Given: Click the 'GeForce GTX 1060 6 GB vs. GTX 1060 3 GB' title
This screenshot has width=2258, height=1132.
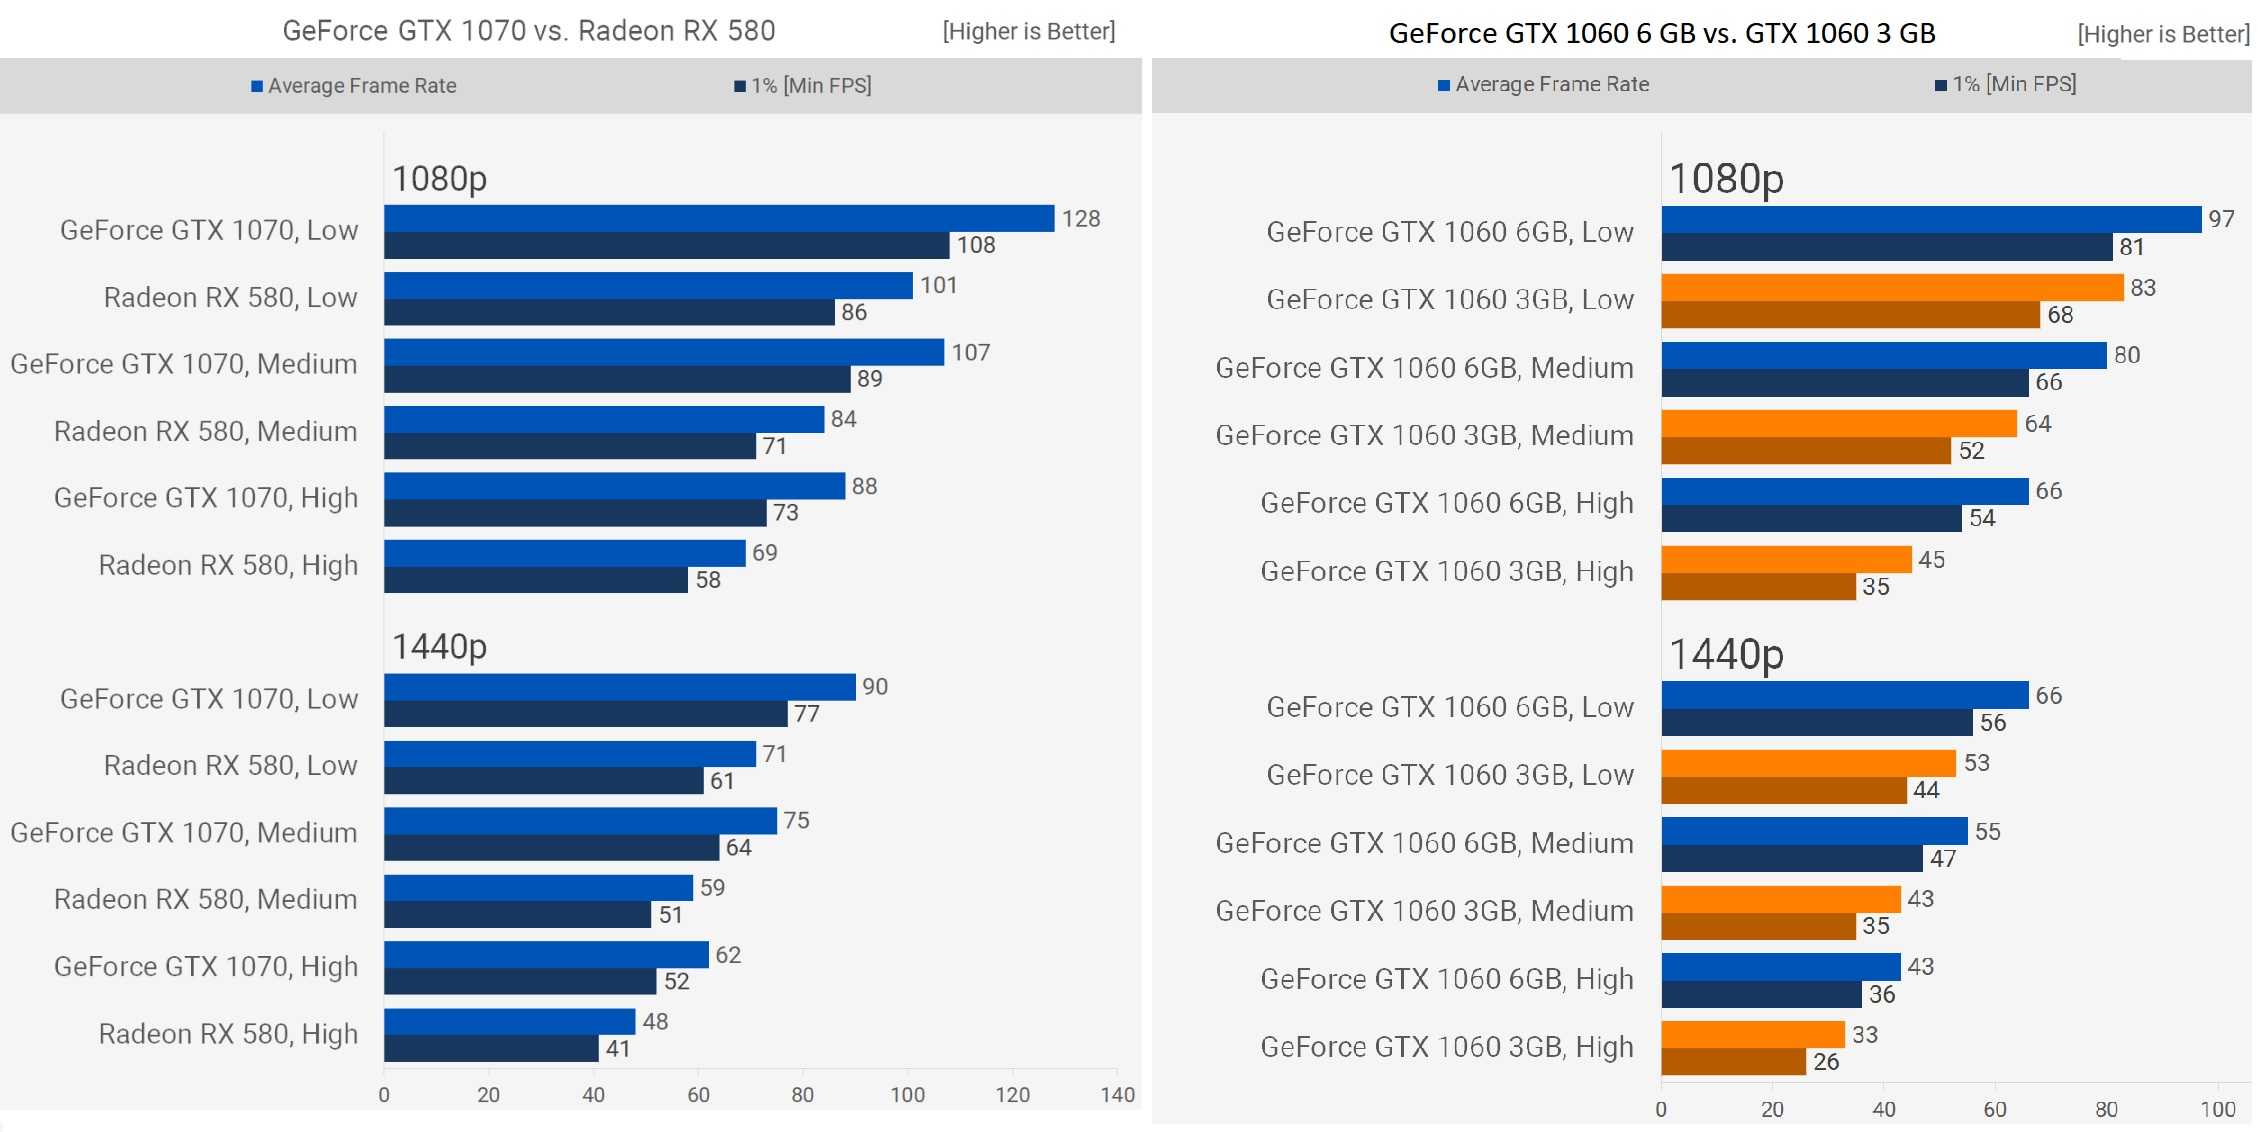Looking at the screenshot, I should pyautogui.click(x=1662, y=34).
